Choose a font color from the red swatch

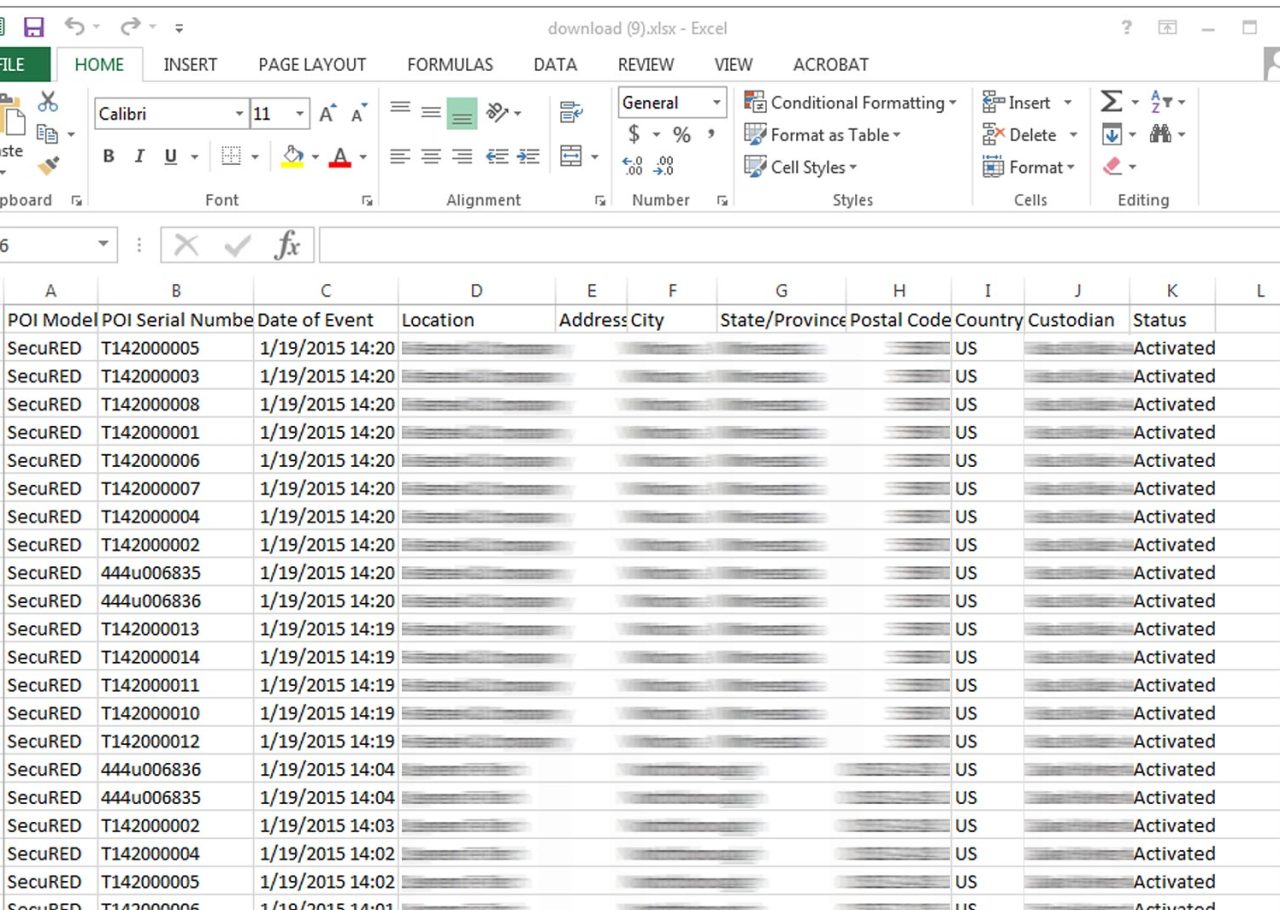pos(340,156)
